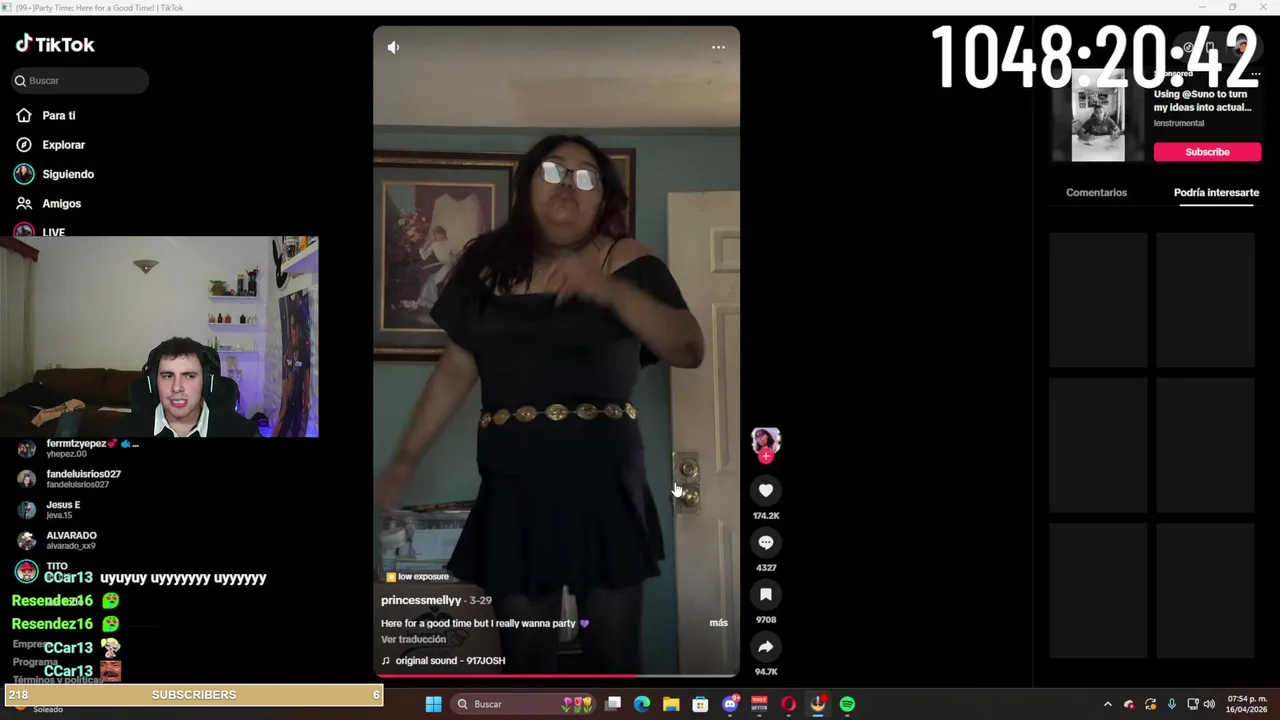
Task: Open the video three-dot options menu
Action: pyautogui.click(x=718, y=47)
